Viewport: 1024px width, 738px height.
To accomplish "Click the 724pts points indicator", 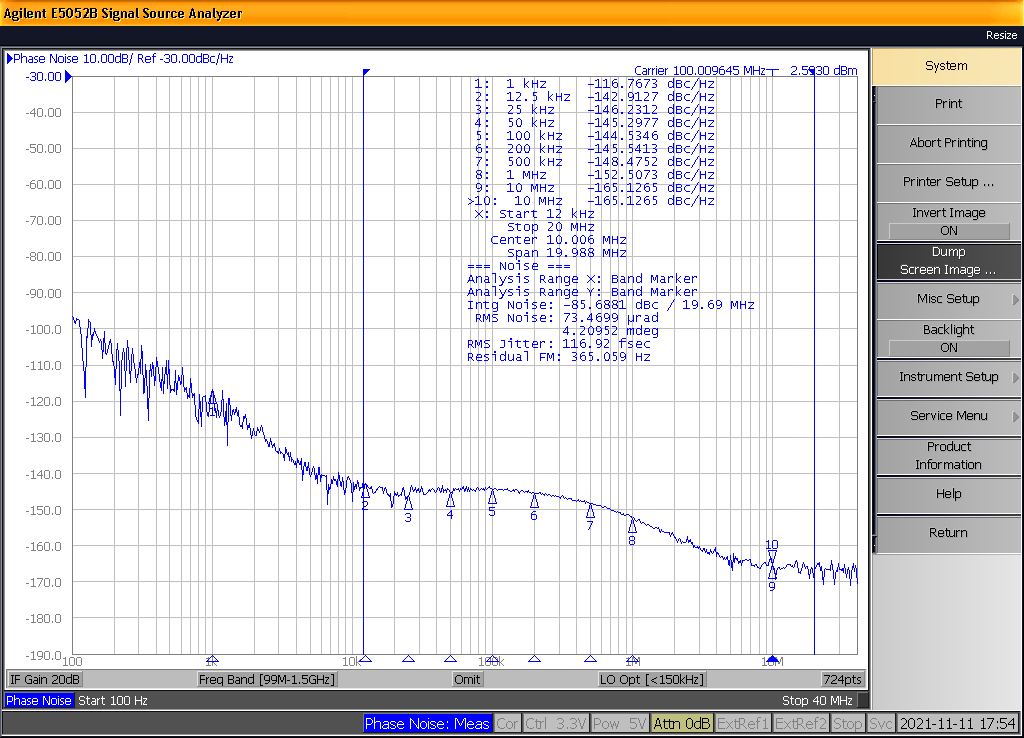I will coord(842,680).
